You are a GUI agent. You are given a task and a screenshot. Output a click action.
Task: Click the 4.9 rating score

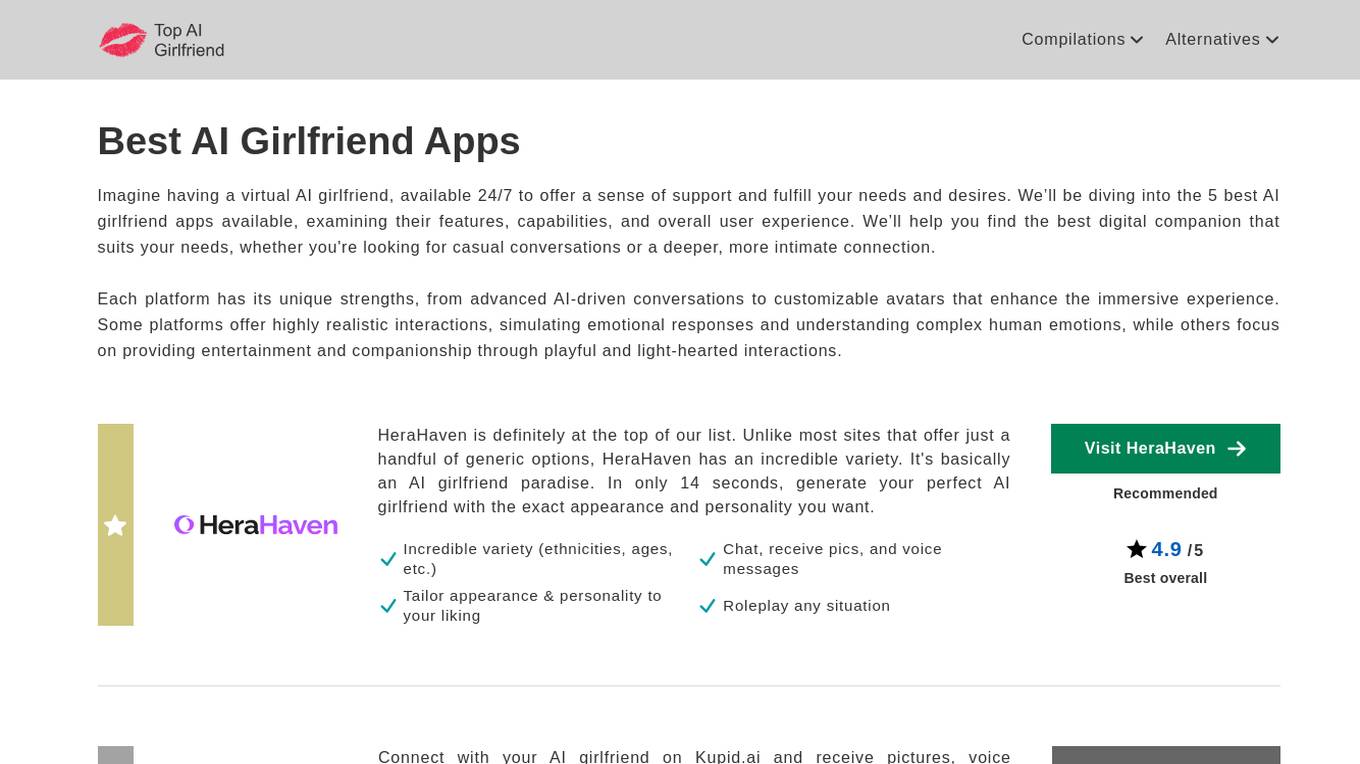pos(1166,549)
